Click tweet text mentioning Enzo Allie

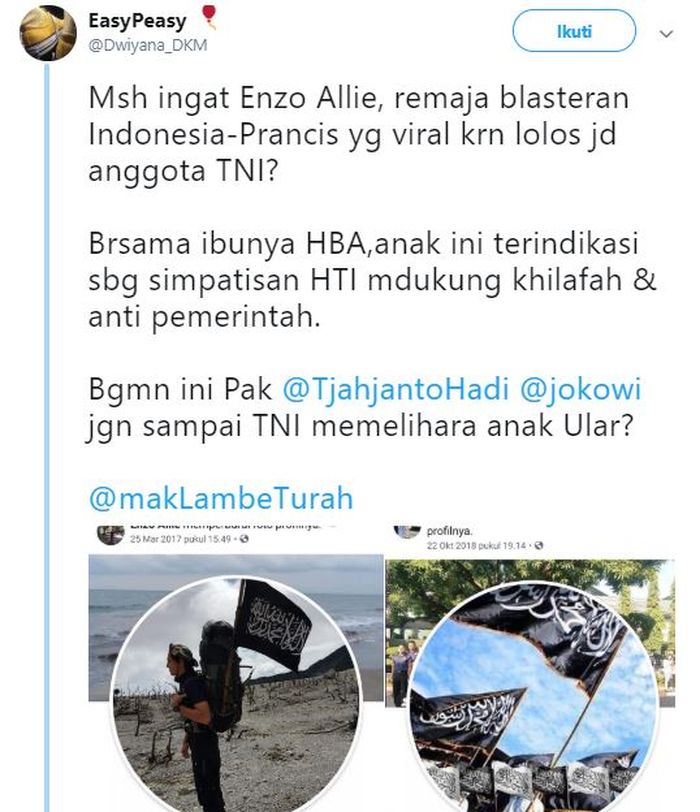coord(358,134)
